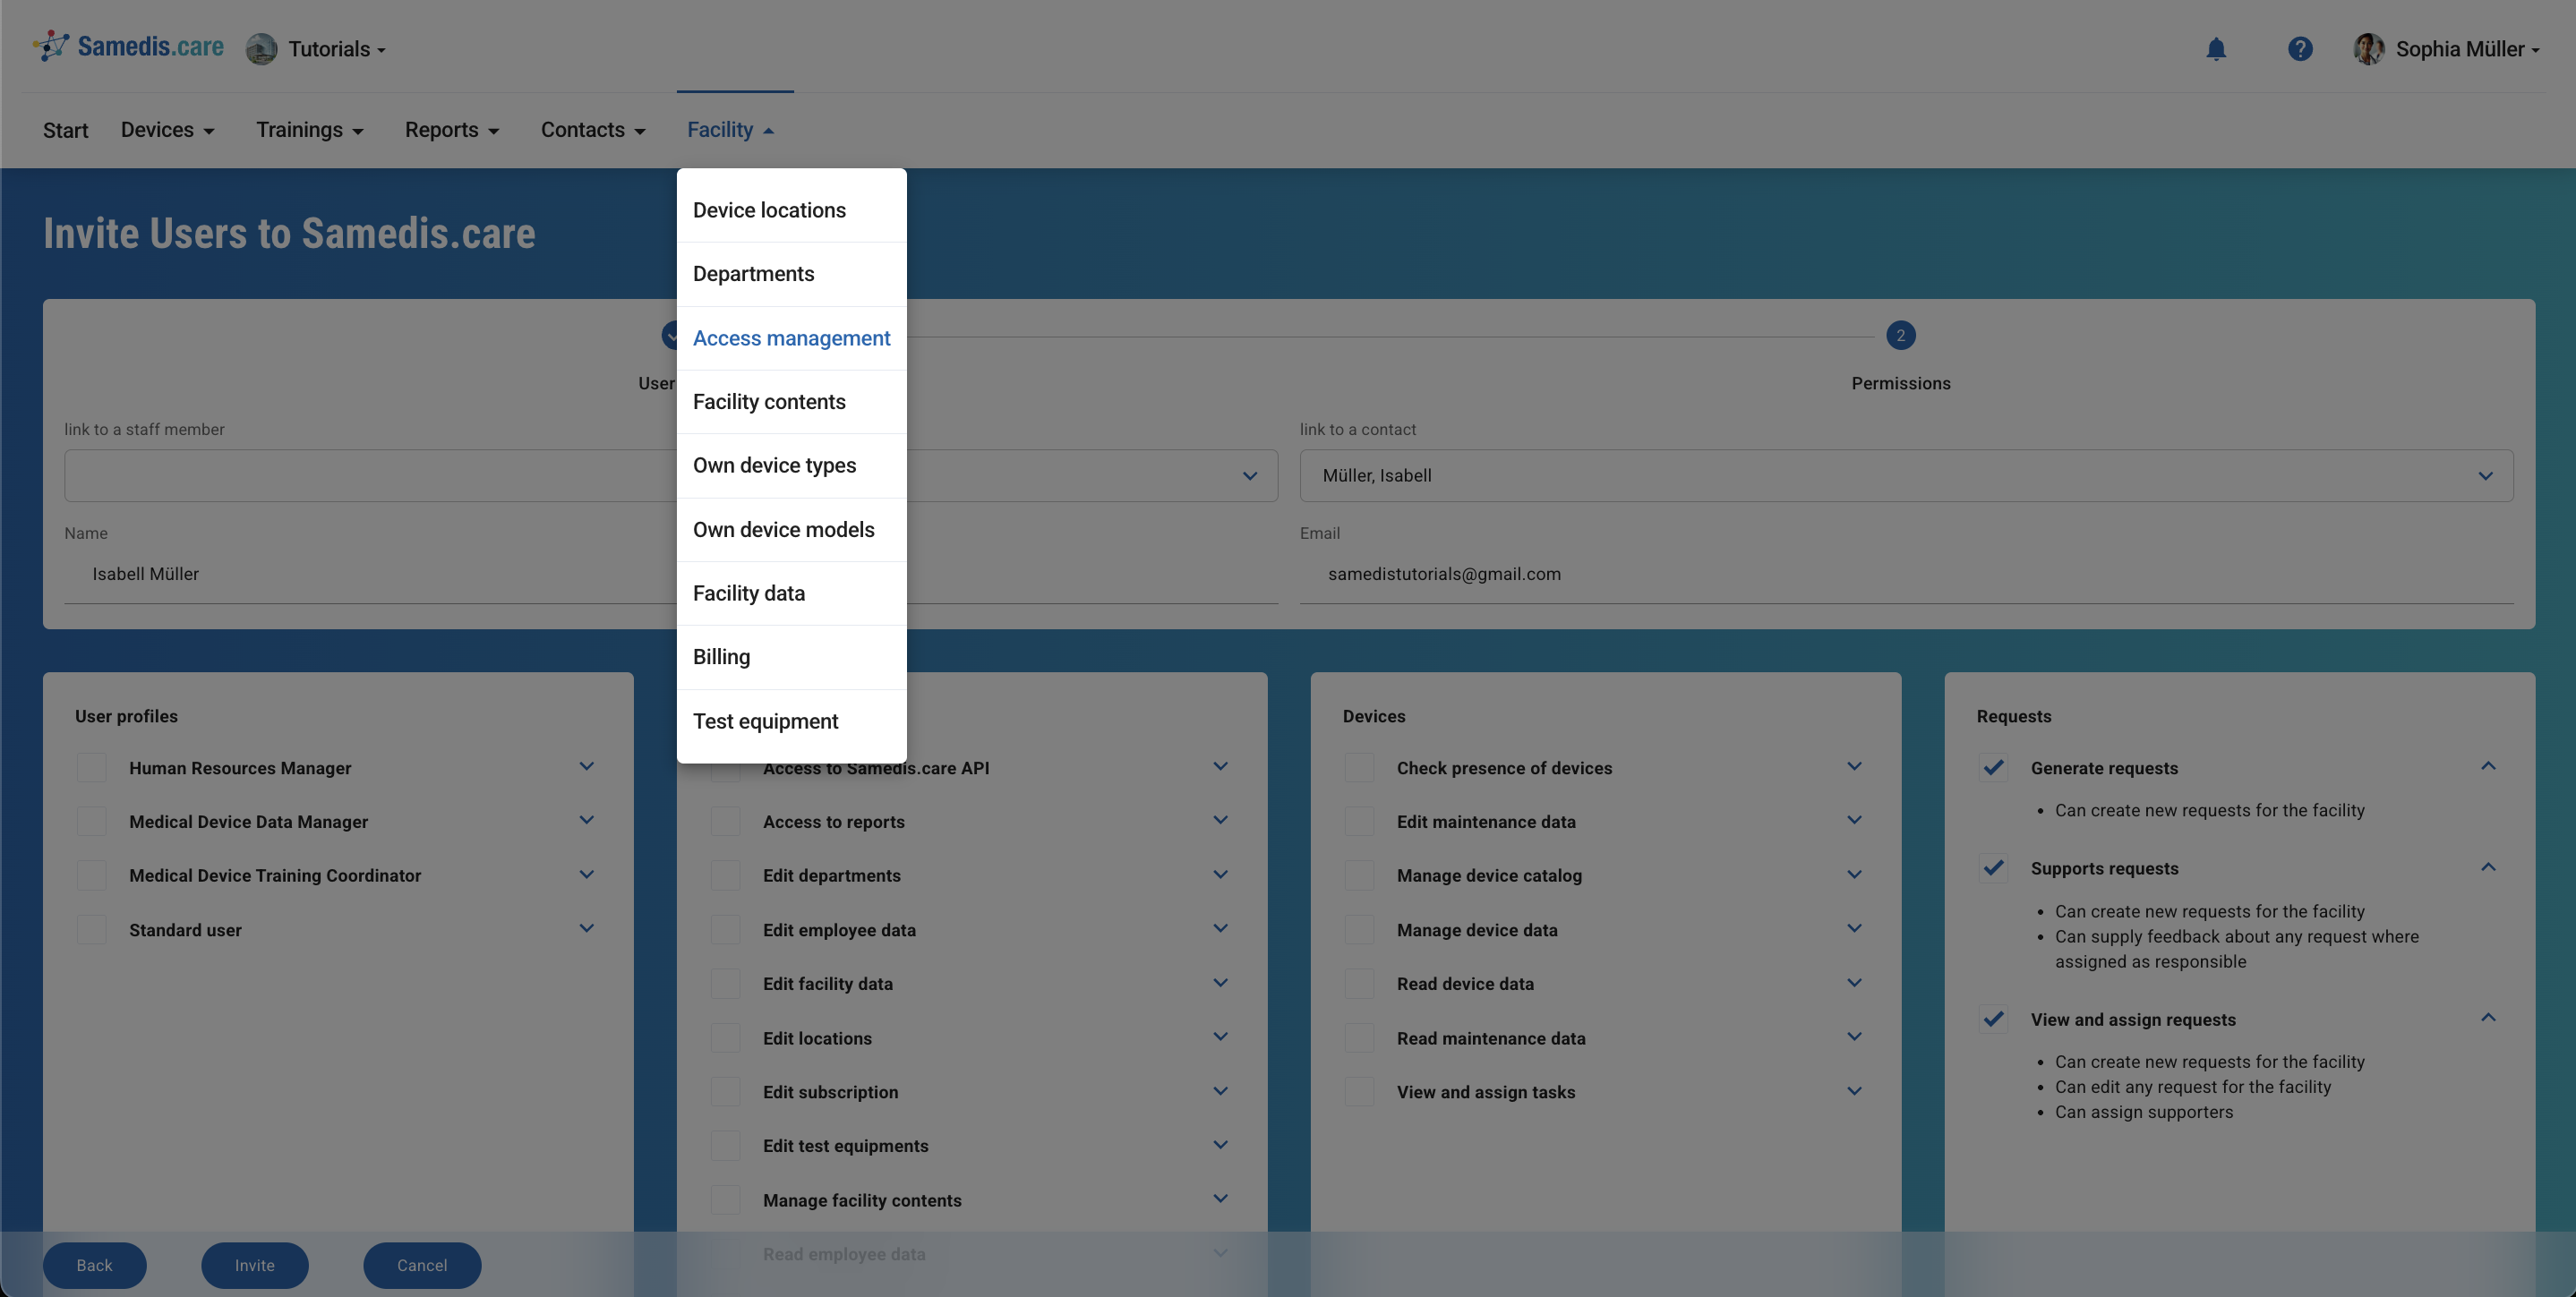The width and height of the screenshot is (2576, 1297).
Task: Click the Invite button
Action: (255, 1264)
